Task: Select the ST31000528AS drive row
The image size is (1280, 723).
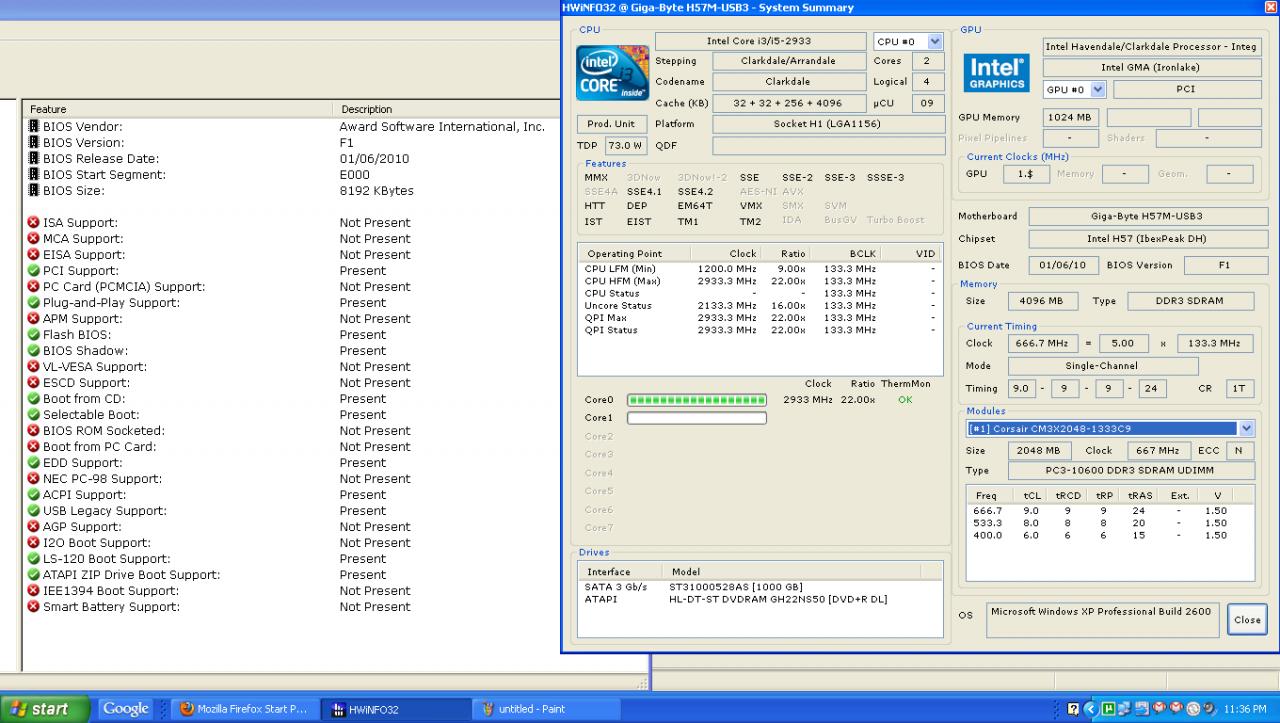Action: (x=760, y=586)
